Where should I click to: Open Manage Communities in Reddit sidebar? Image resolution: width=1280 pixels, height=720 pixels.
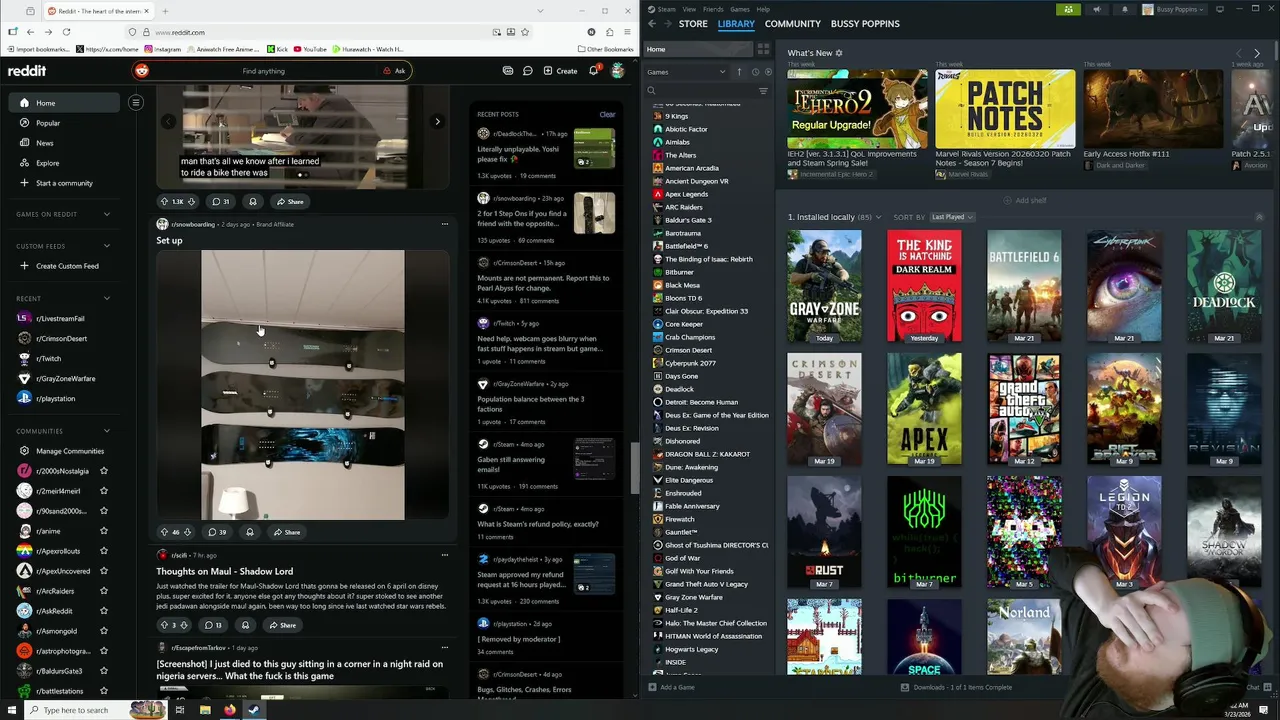coord(70,451)
